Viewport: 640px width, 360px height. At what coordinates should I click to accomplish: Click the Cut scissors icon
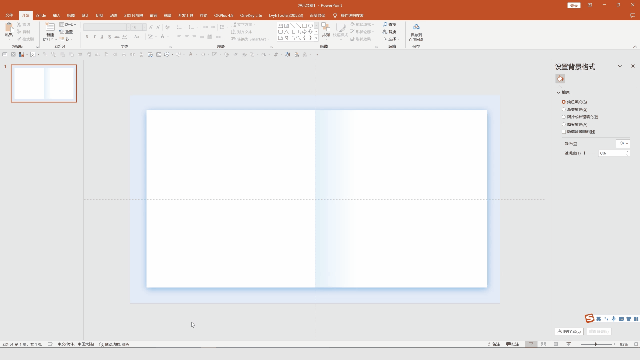tap(19, 24)
